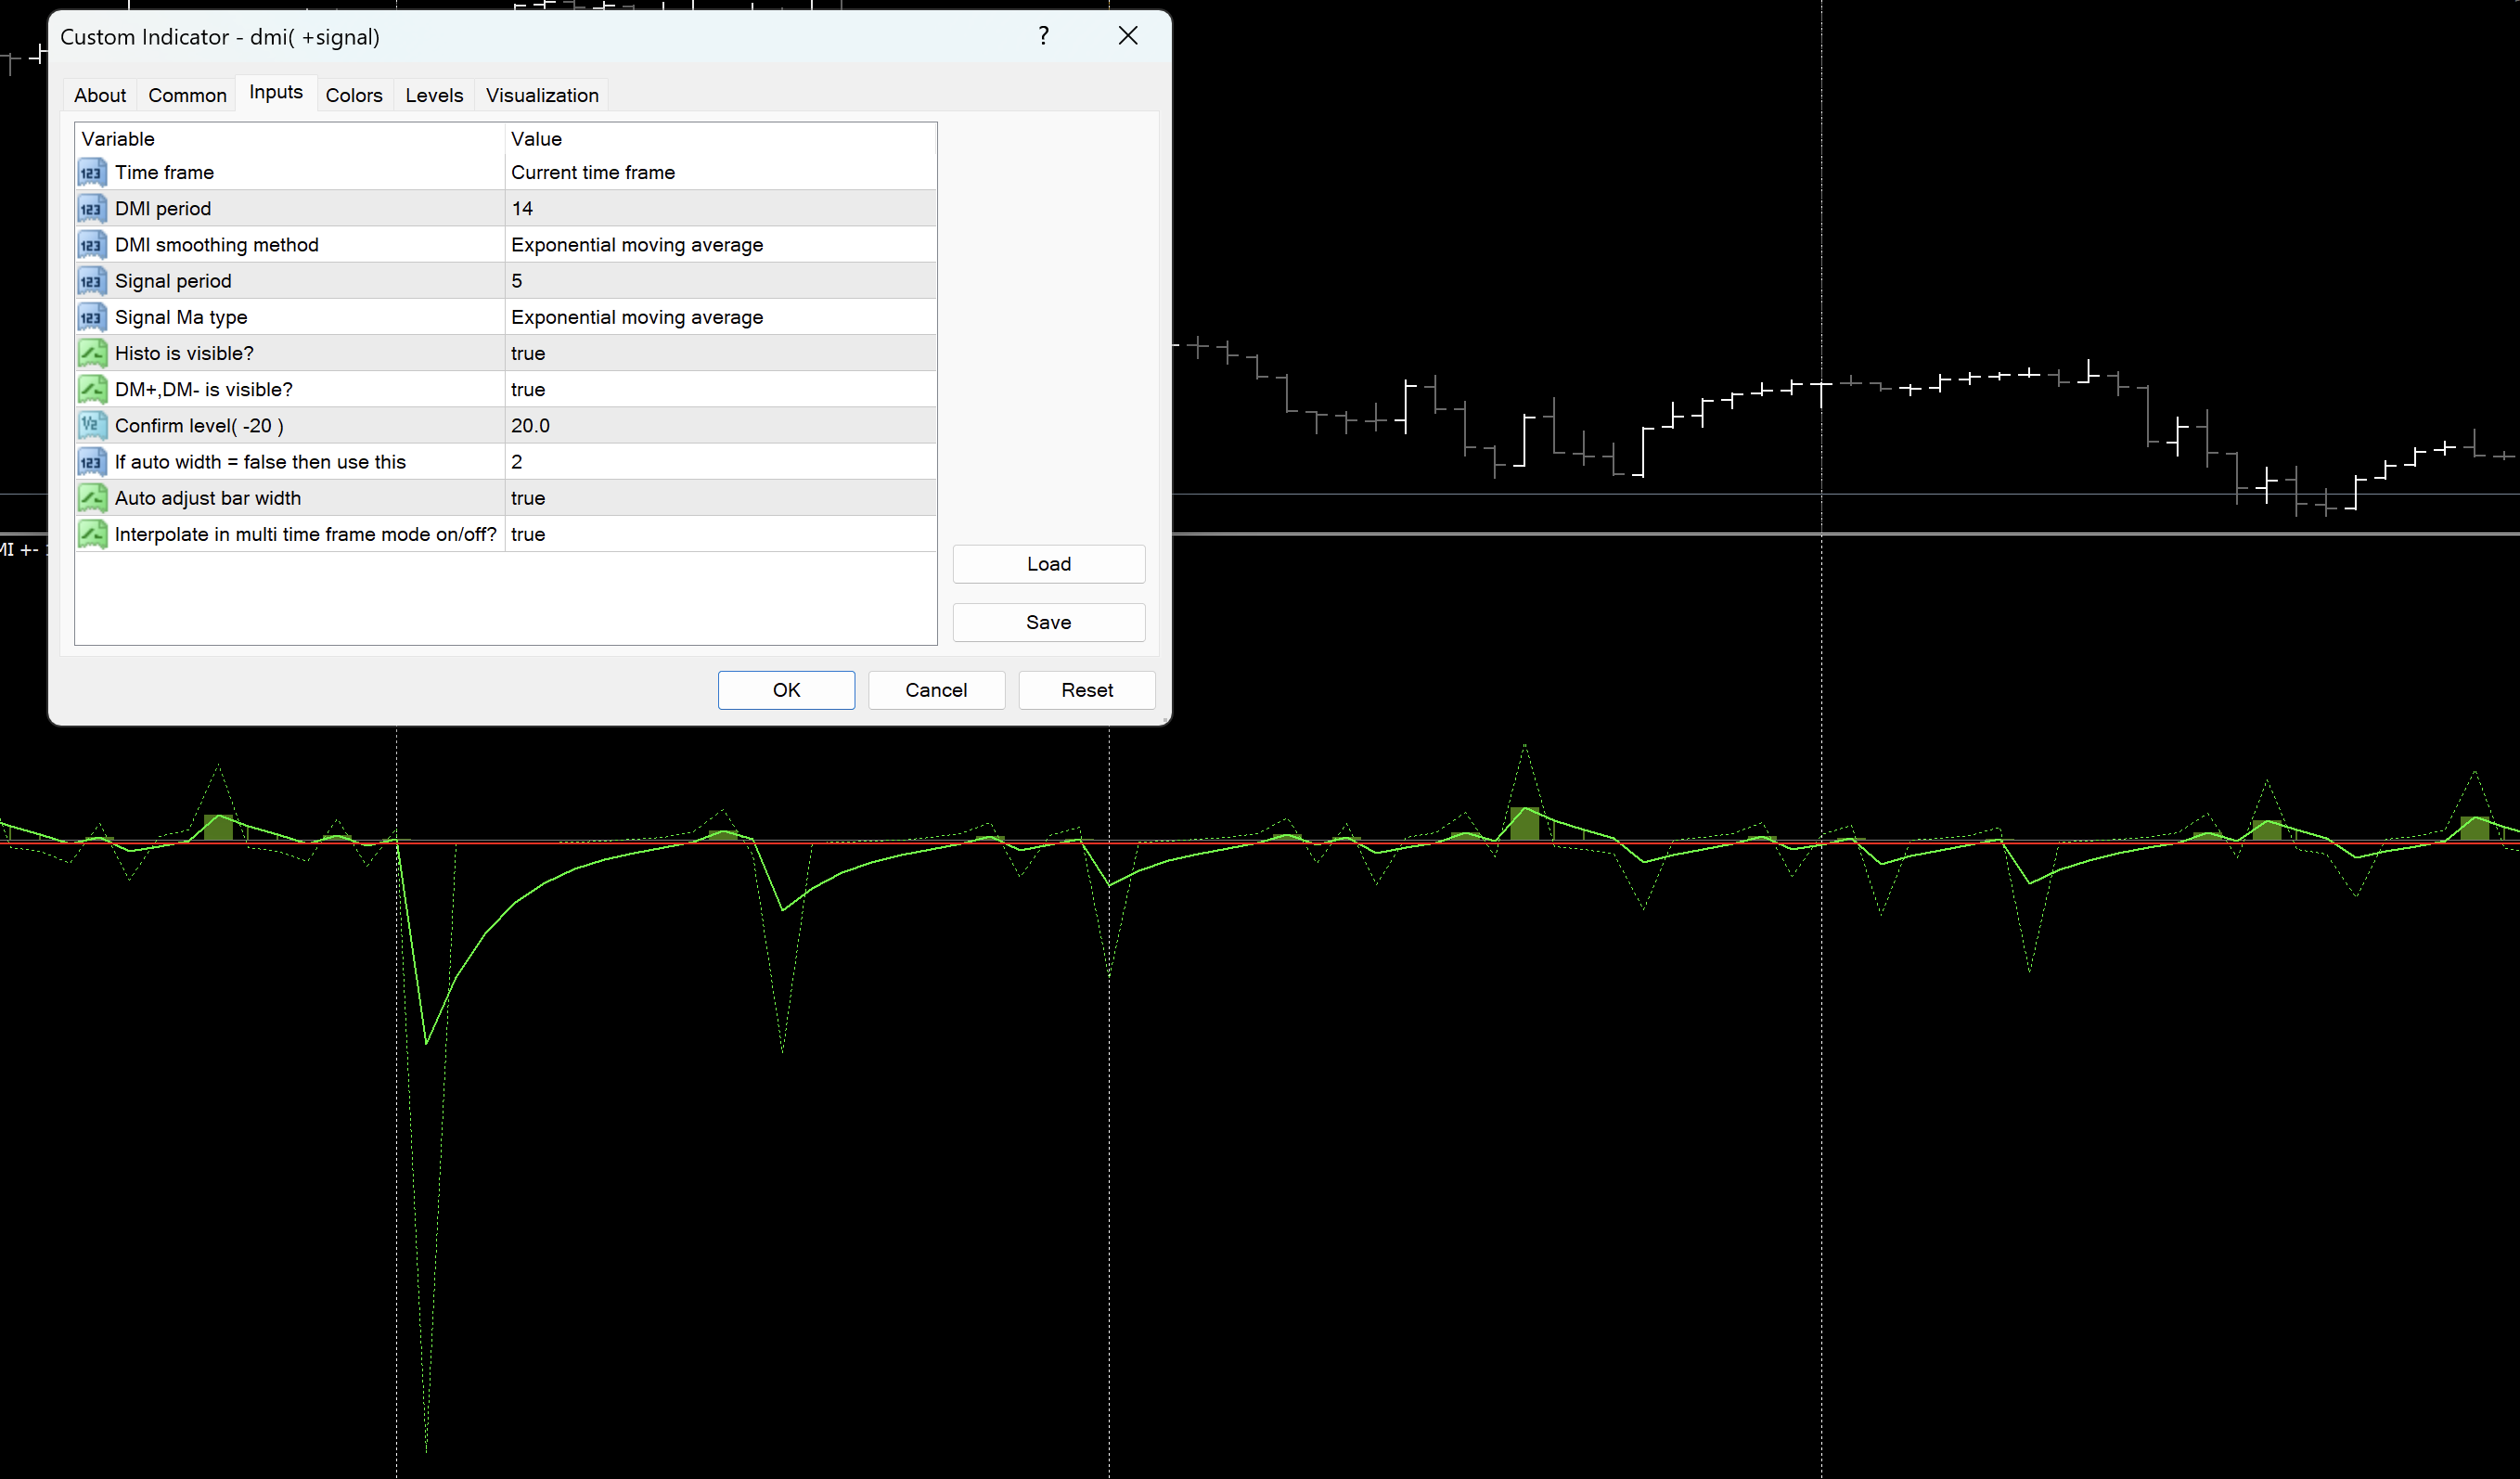Click the DMI smoothing method row icon
This screenshot has height=1479, width=2520.
[91, 245]
